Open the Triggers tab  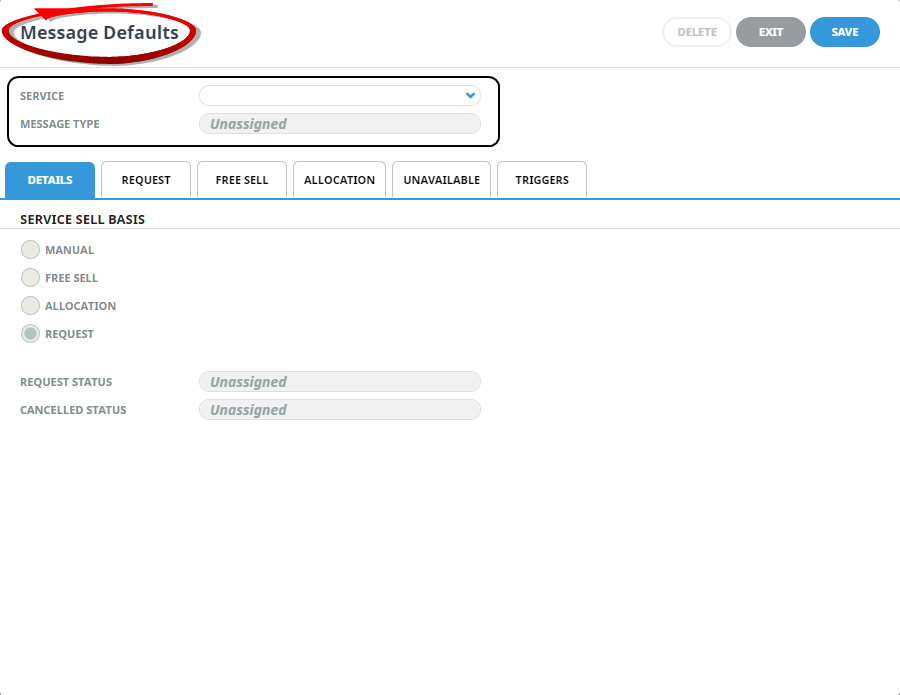tap(542, 180)
